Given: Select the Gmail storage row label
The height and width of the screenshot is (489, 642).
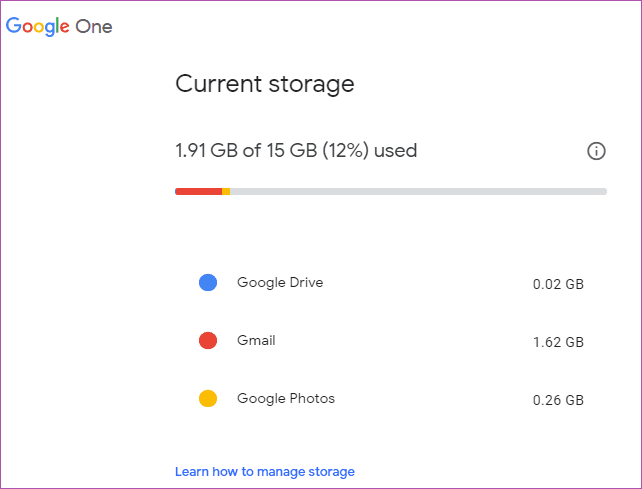Looking at the screenshot, I should (256, 340).
